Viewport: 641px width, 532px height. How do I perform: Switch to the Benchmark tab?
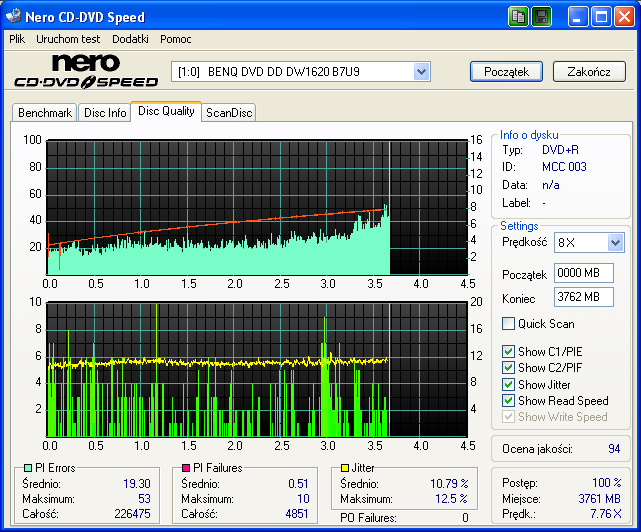coord(45,112)
